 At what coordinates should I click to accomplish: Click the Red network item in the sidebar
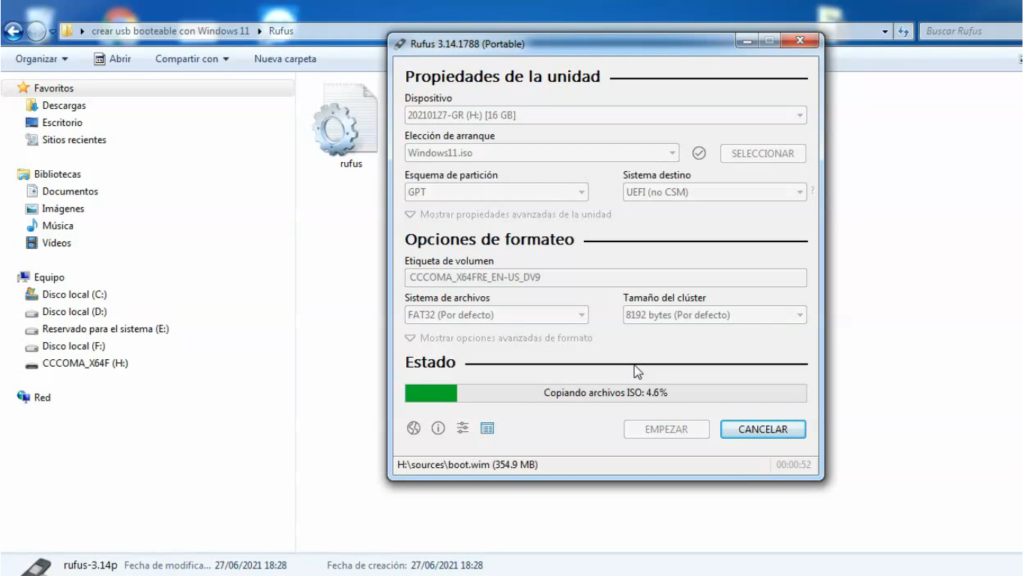(x=40, y=397)
